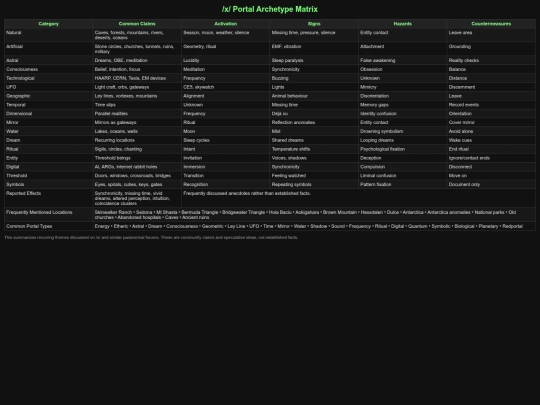Click the 'Drowning symbolism' hazard cell
Viewport: 540px width, 405px height.
pyautogui.click(x=403, y=132)
